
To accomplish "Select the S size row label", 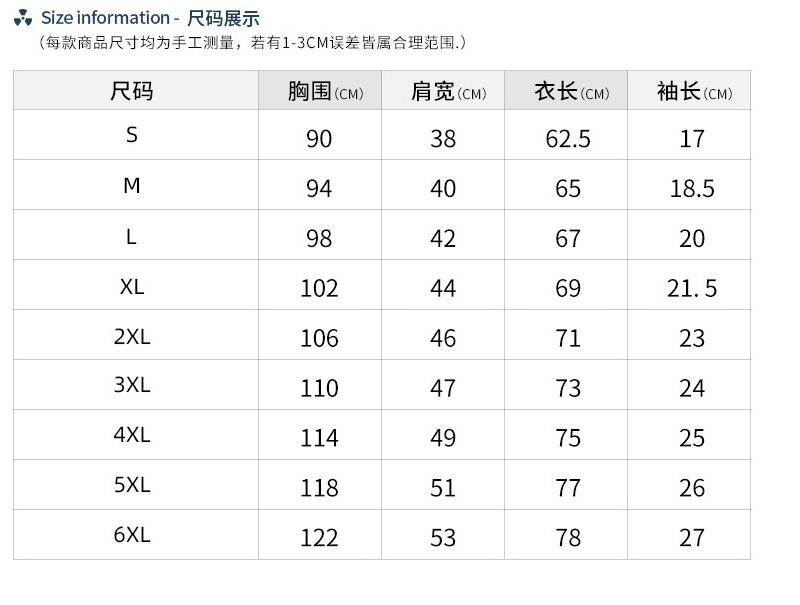I will click(x=132, y=135).
